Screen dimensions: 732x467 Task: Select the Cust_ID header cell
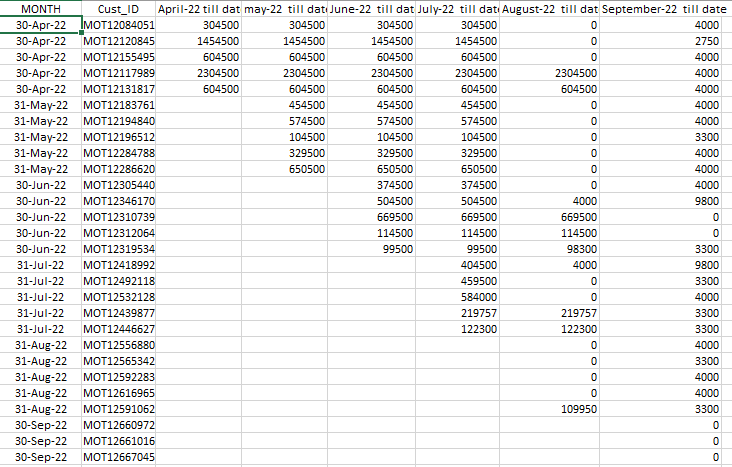point(119,8)
